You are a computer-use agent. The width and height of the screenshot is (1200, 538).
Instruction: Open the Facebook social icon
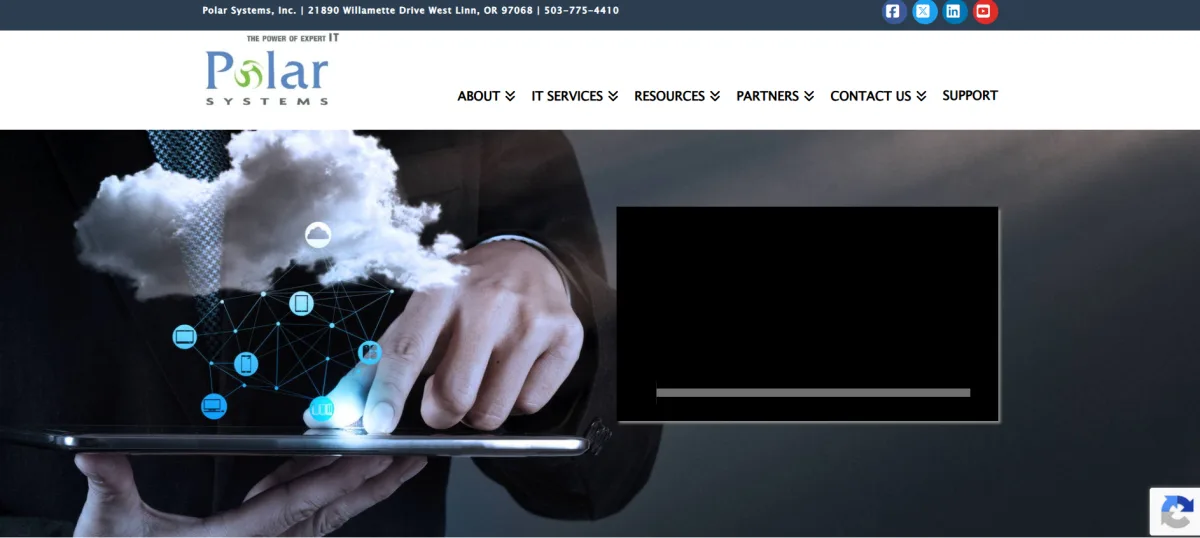click(893, 12)
